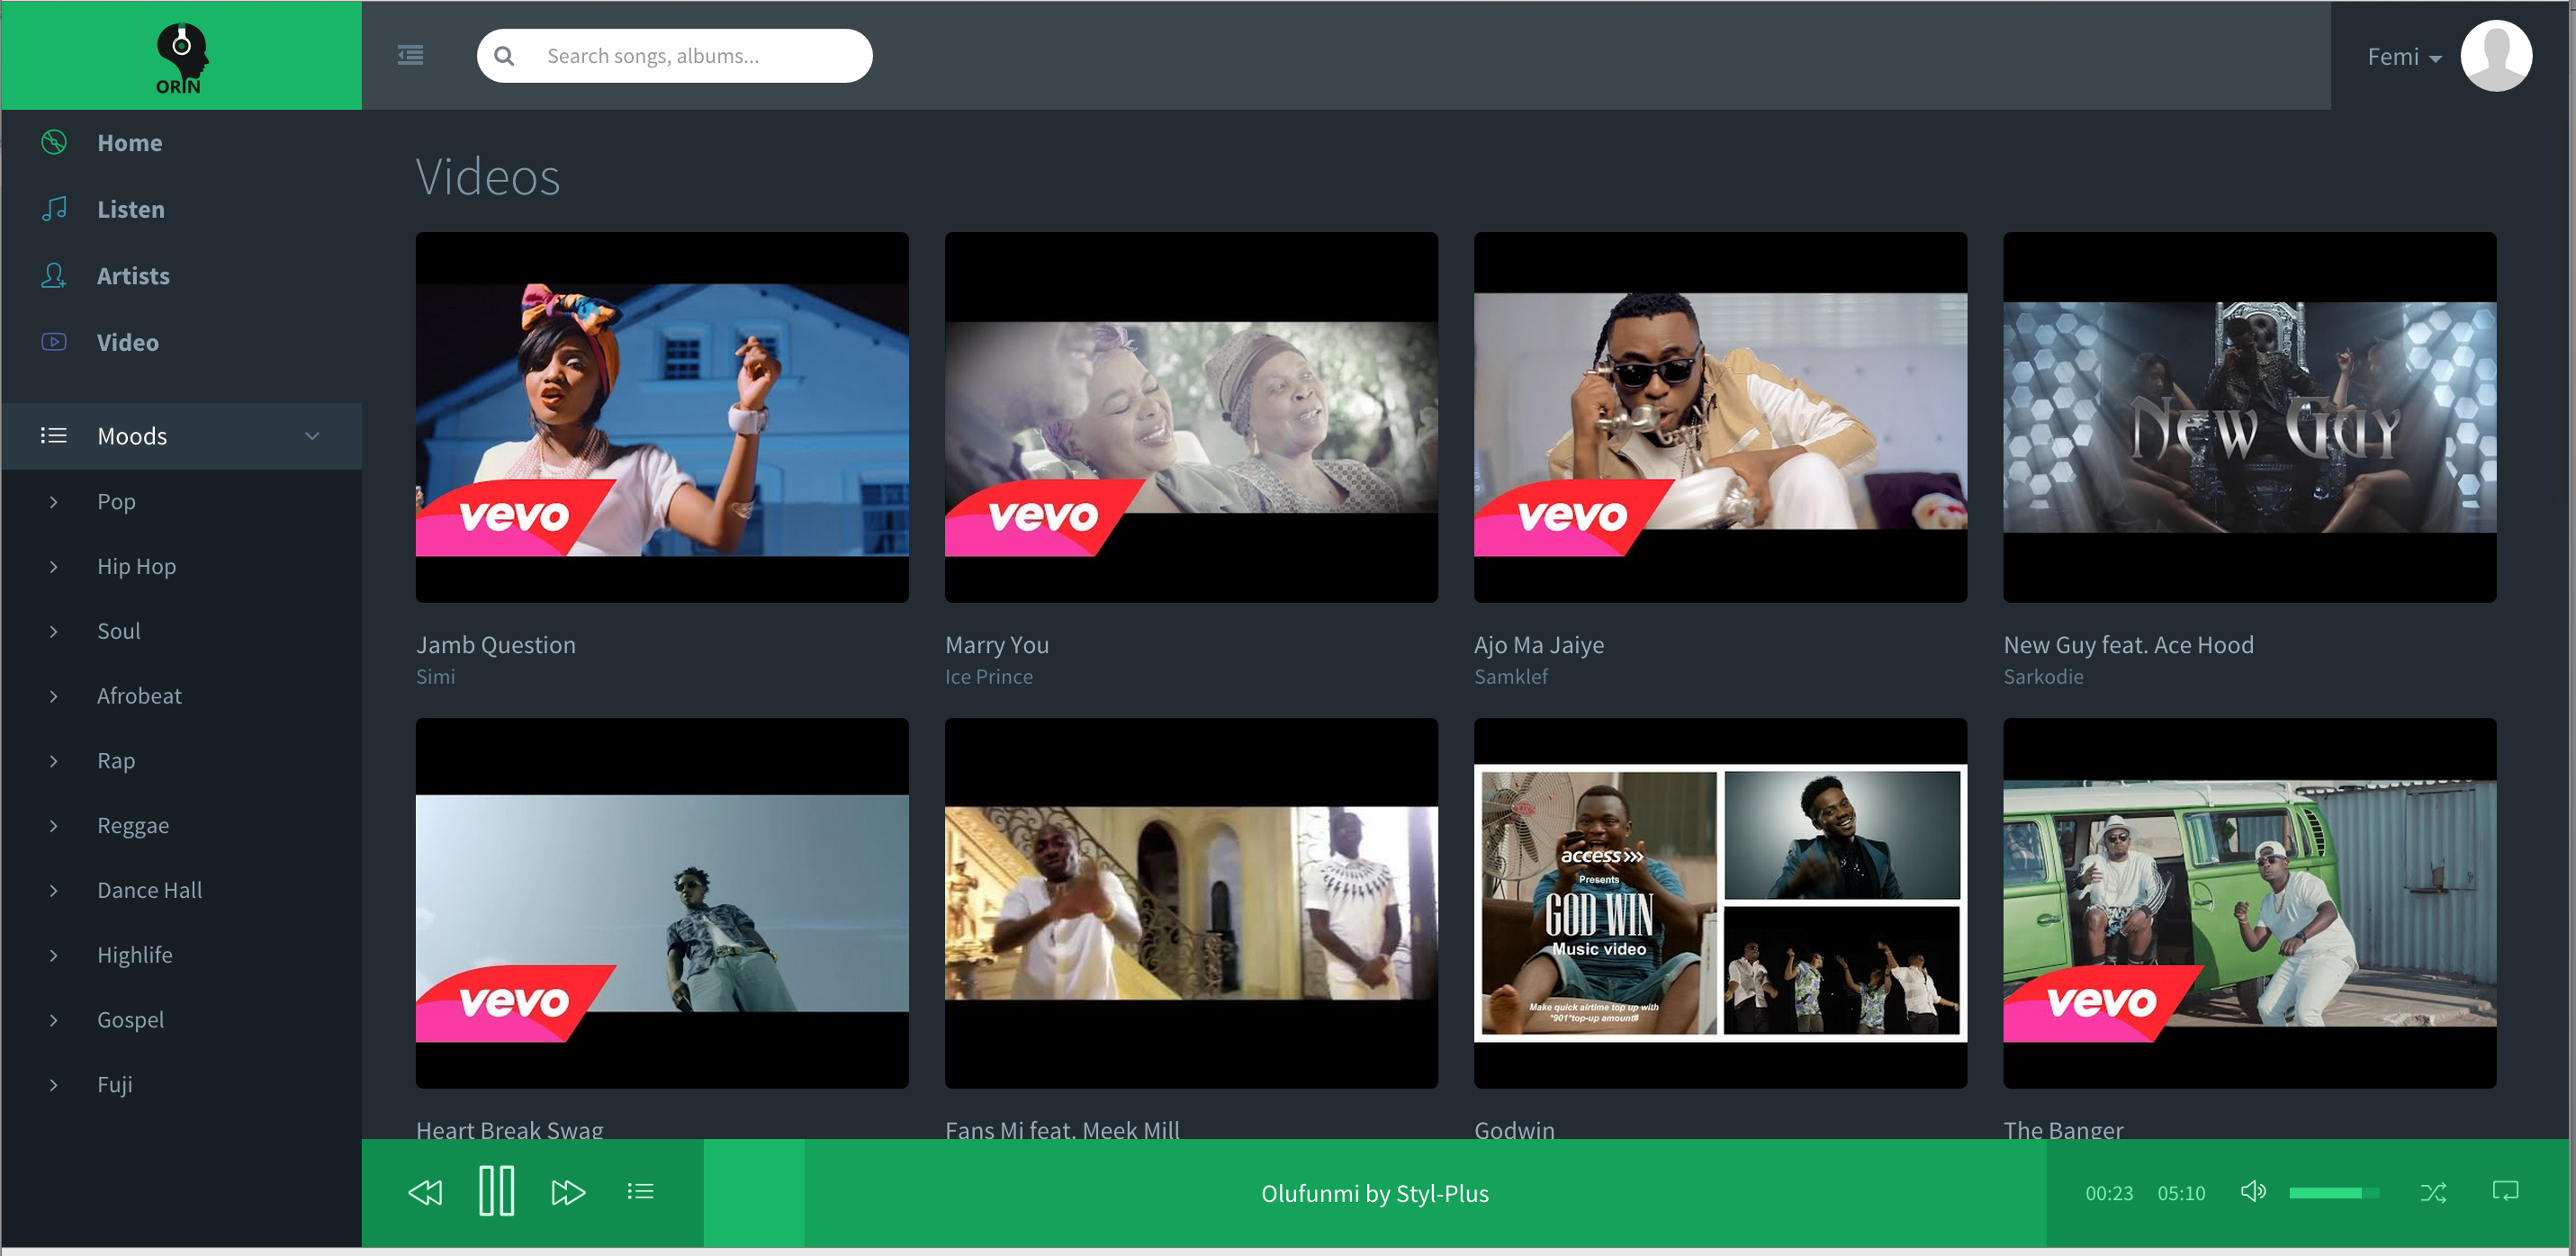The width and height of the screenshot is (2576, 1256).
Task: Click the Artists person icon
Action: coord(54,275)
